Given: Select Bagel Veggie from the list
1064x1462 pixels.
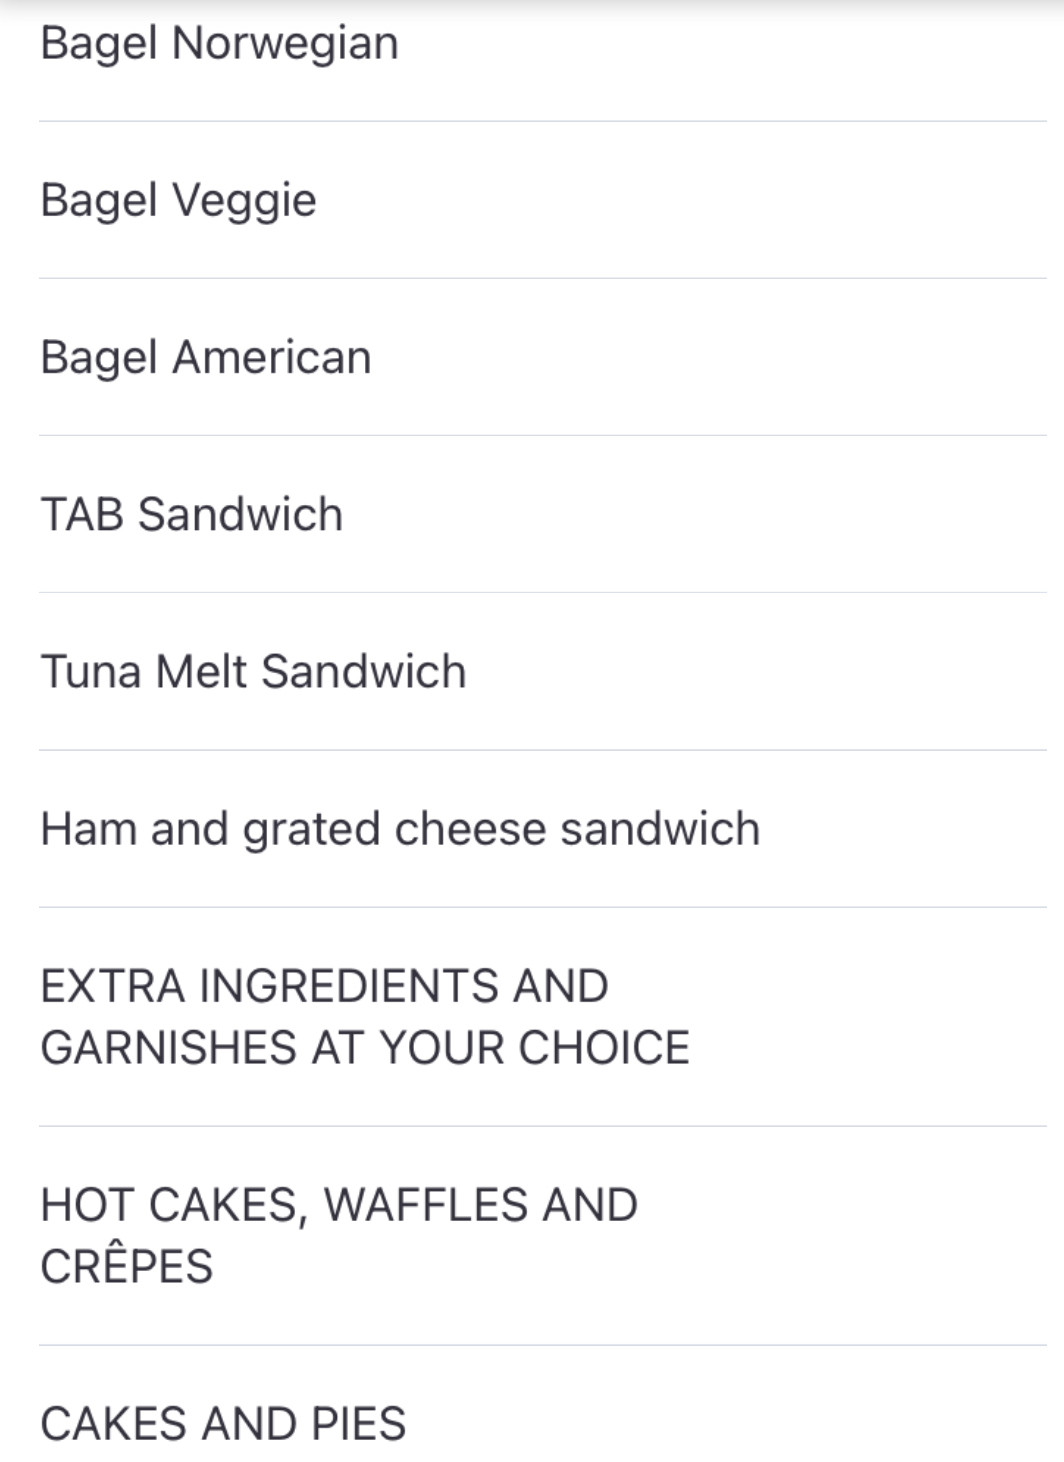Looking at the screenshot, I should point(178,200).
